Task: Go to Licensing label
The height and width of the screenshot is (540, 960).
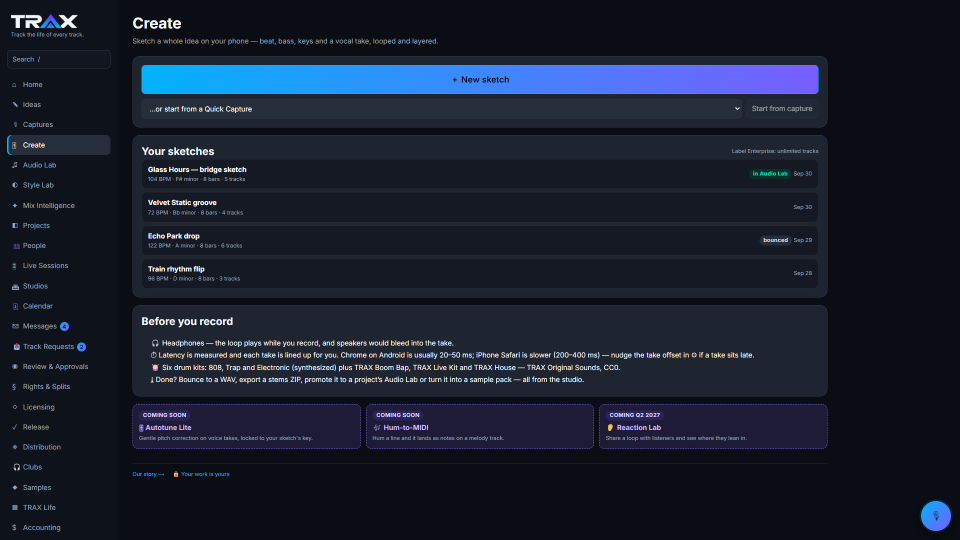Action: click(39, 407)
